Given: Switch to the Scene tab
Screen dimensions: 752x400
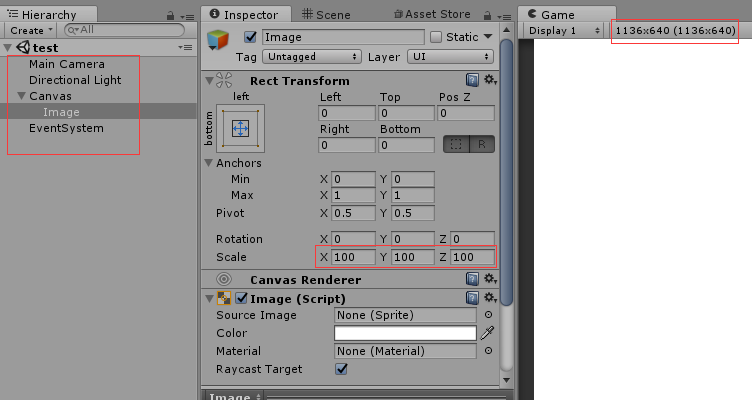Looking at the screenshot, I should pyautogui.click(x=326, y=15).
